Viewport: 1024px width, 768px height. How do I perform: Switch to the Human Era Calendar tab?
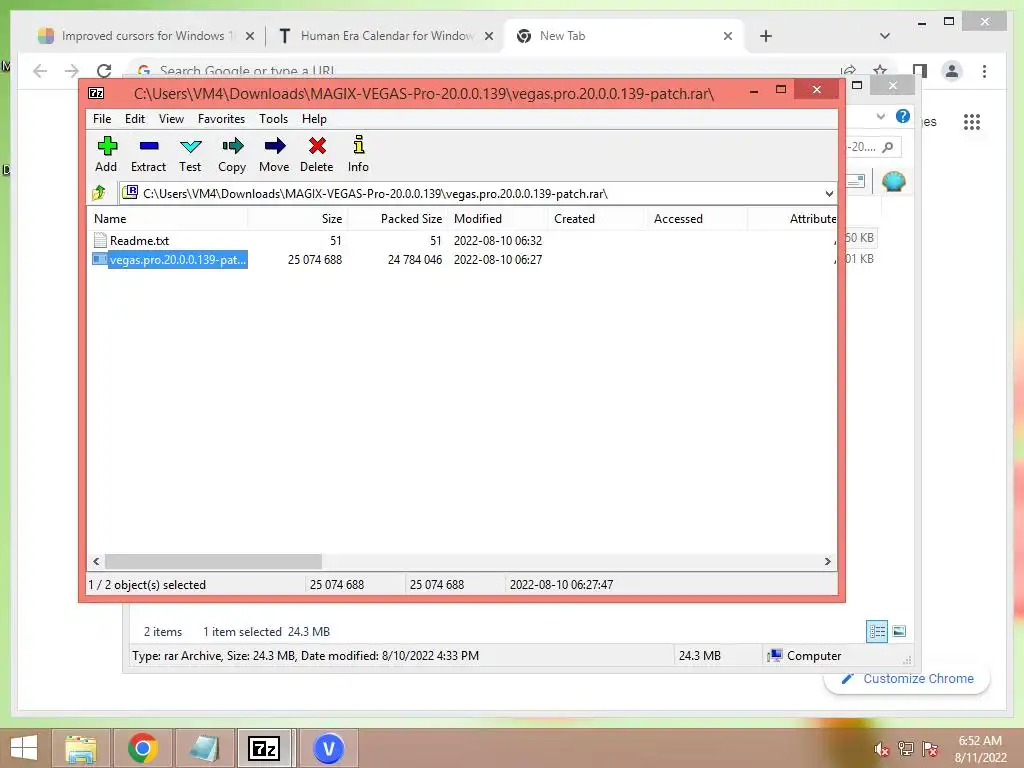(x=385, y=36)
